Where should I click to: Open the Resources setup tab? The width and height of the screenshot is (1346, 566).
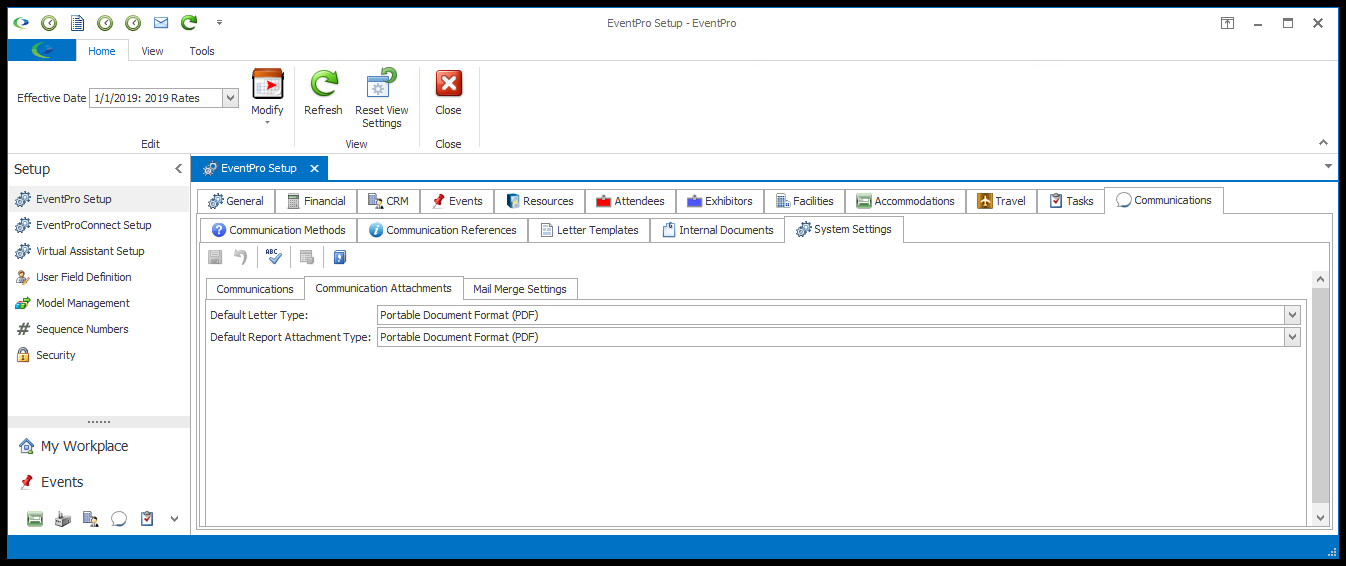[x=539, y=201]
